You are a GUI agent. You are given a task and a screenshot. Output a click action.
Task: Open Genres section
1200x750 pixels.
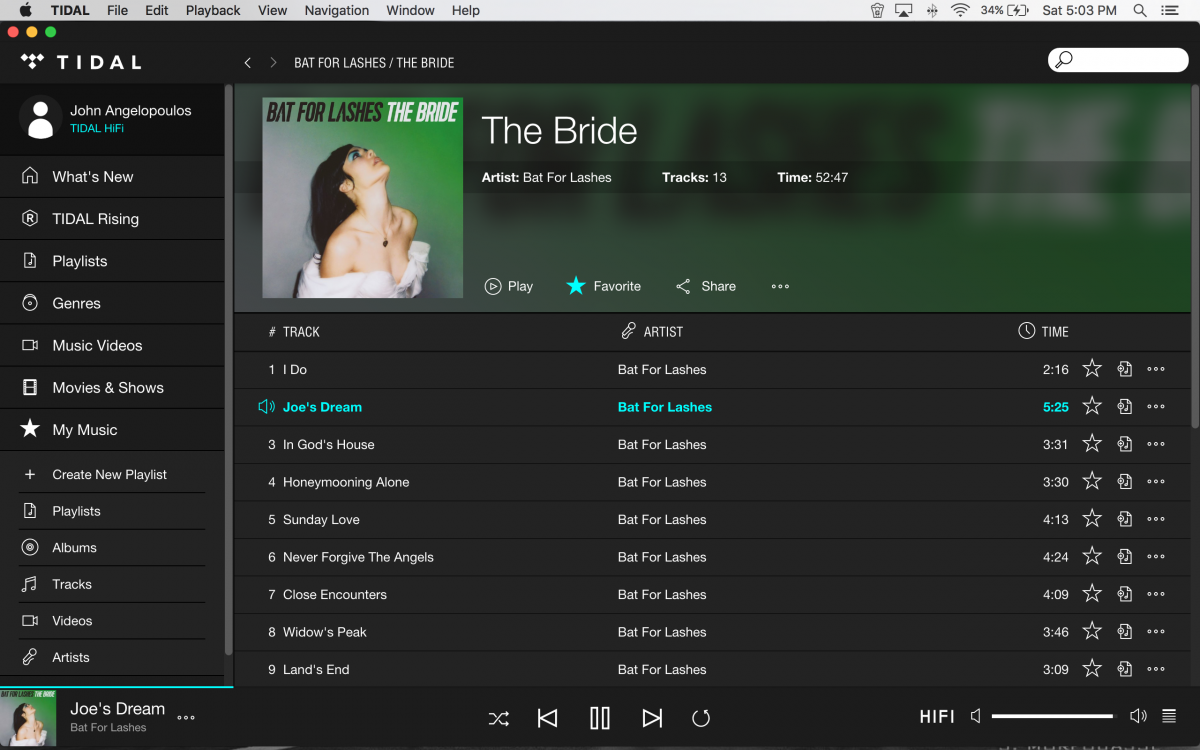[x=112, y=303]
